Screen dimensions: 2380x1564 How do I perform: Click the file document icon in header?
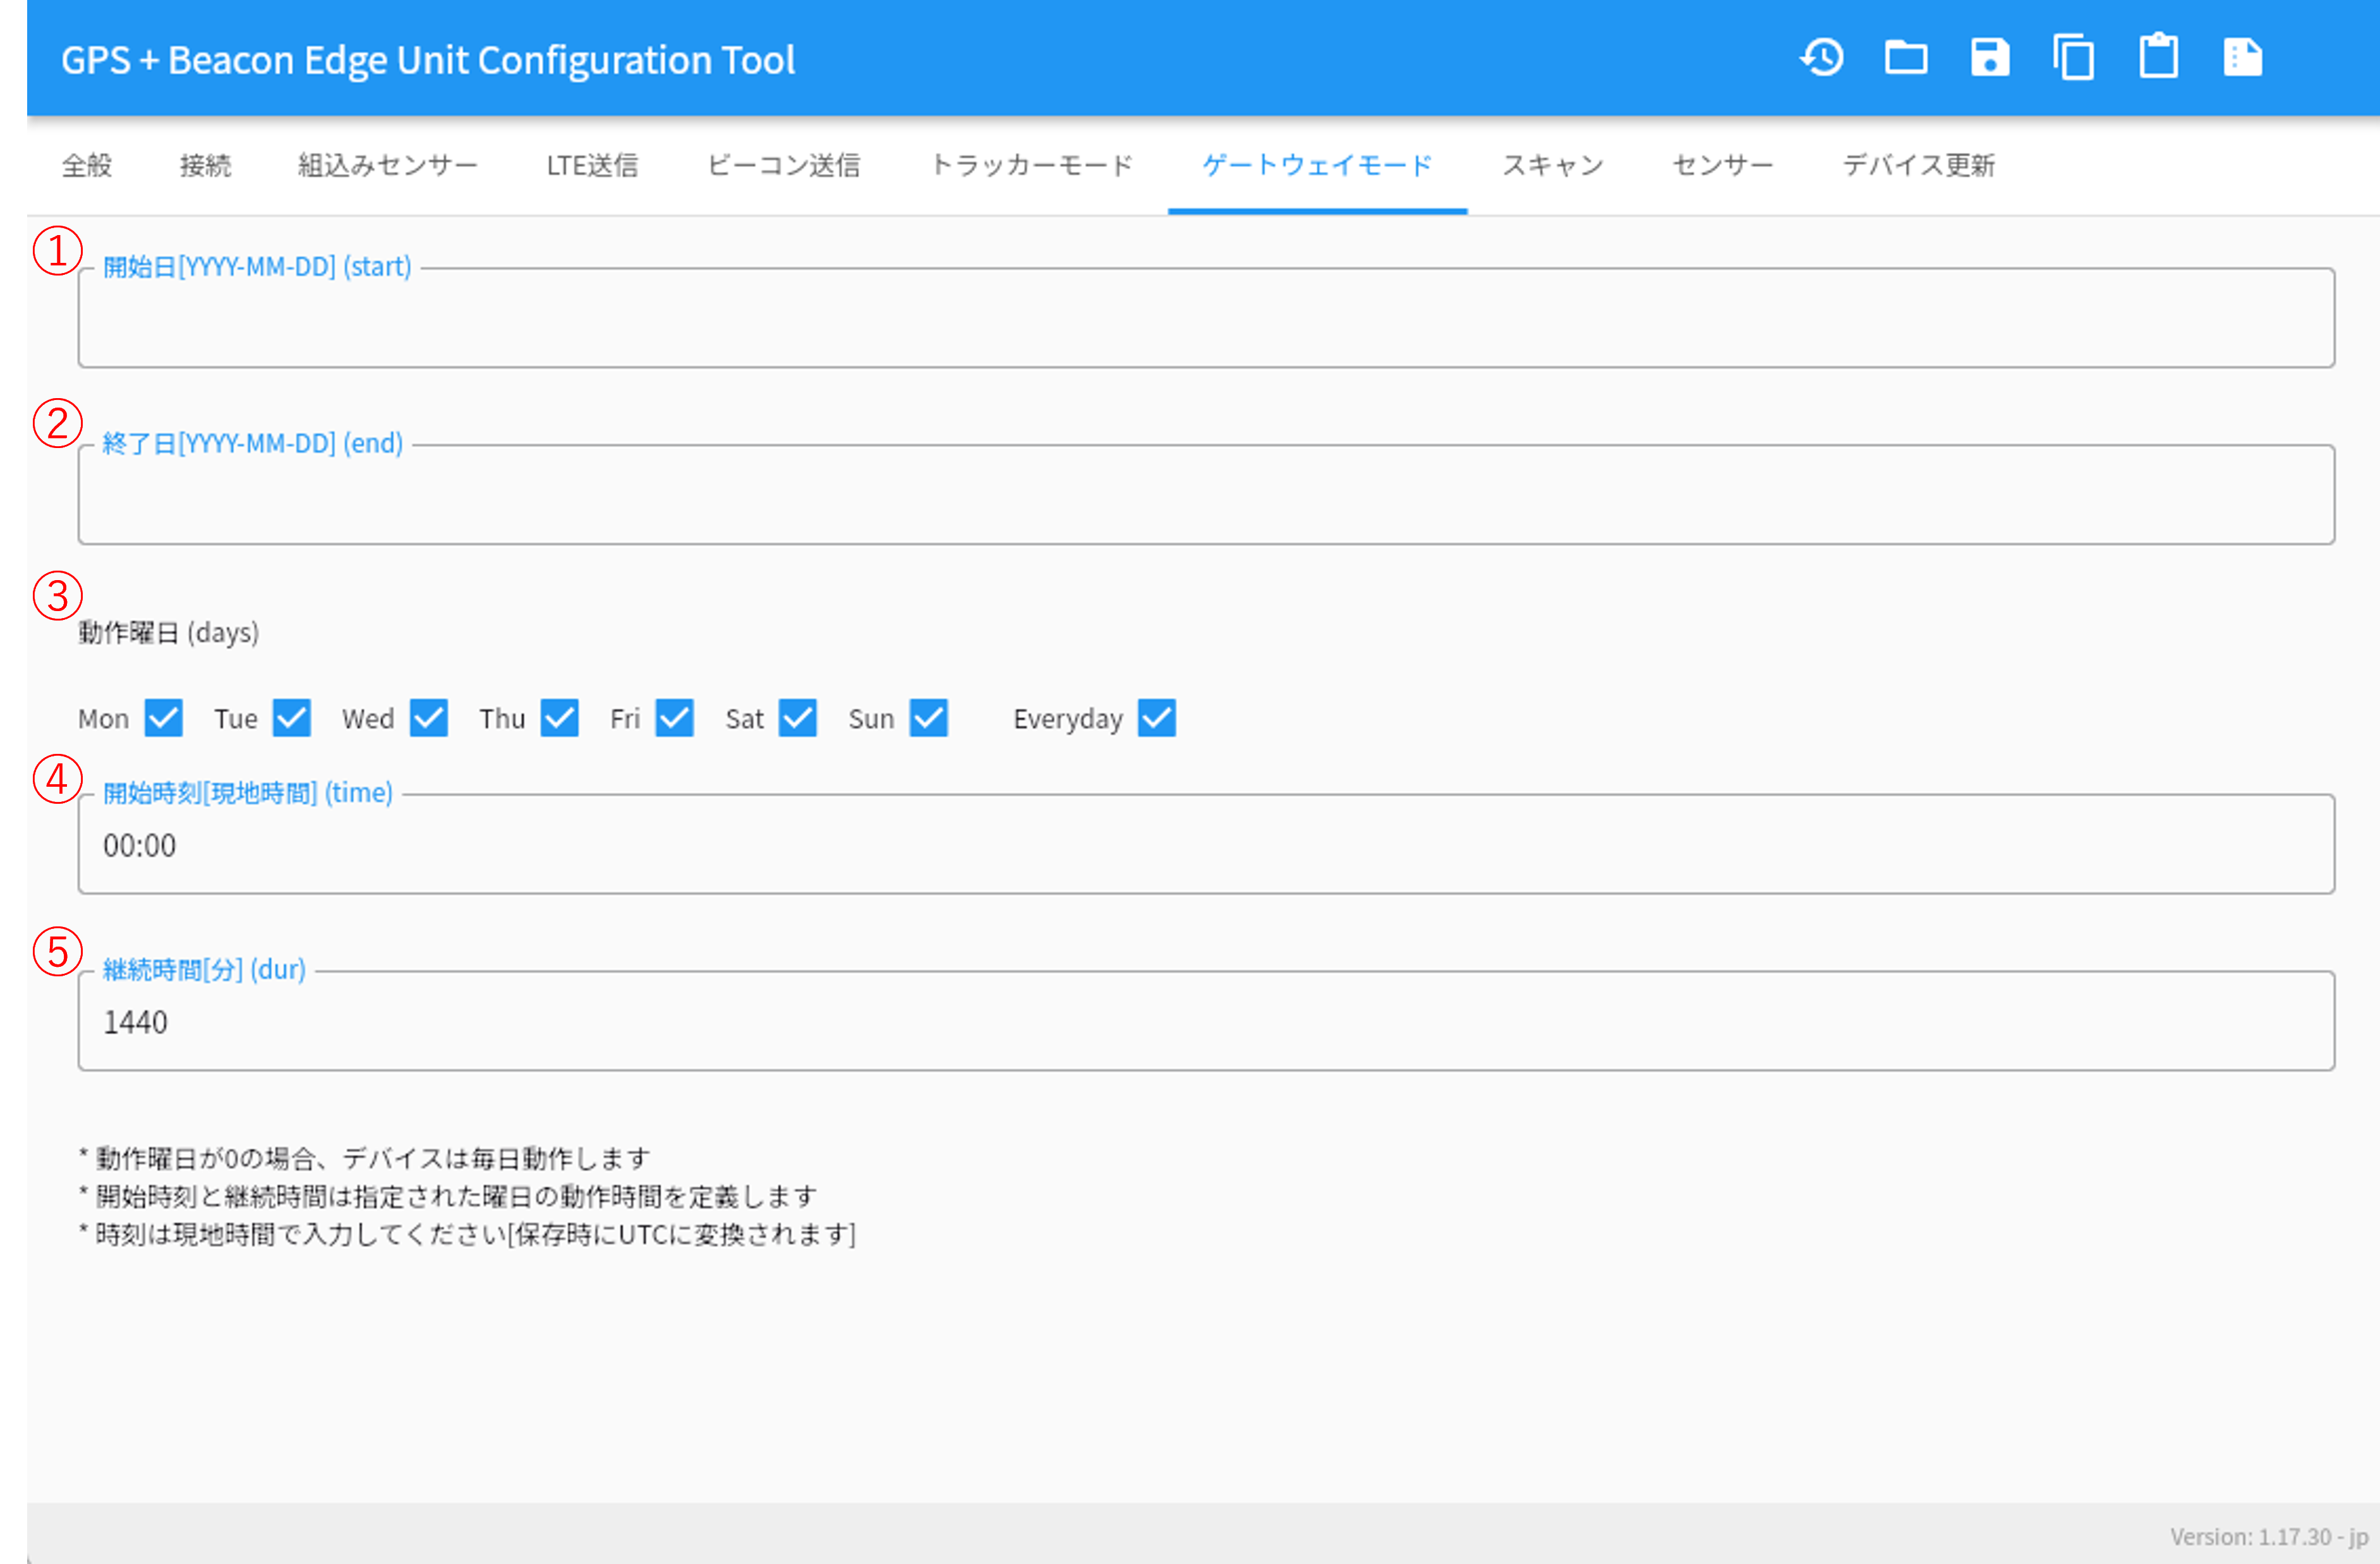tap(2243, 58)
